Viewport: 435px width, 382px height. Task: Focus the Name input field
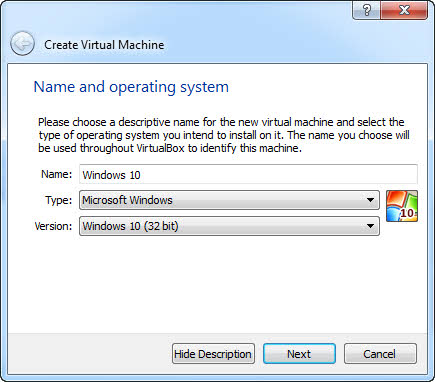(x=248, y=174)
